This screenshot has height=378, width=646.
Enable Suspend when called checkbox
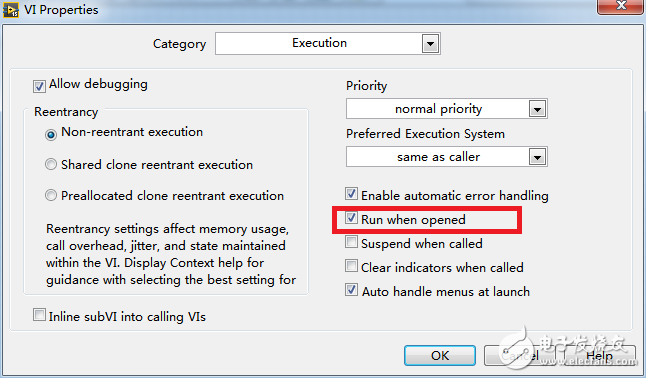click(x=351, y=242)
